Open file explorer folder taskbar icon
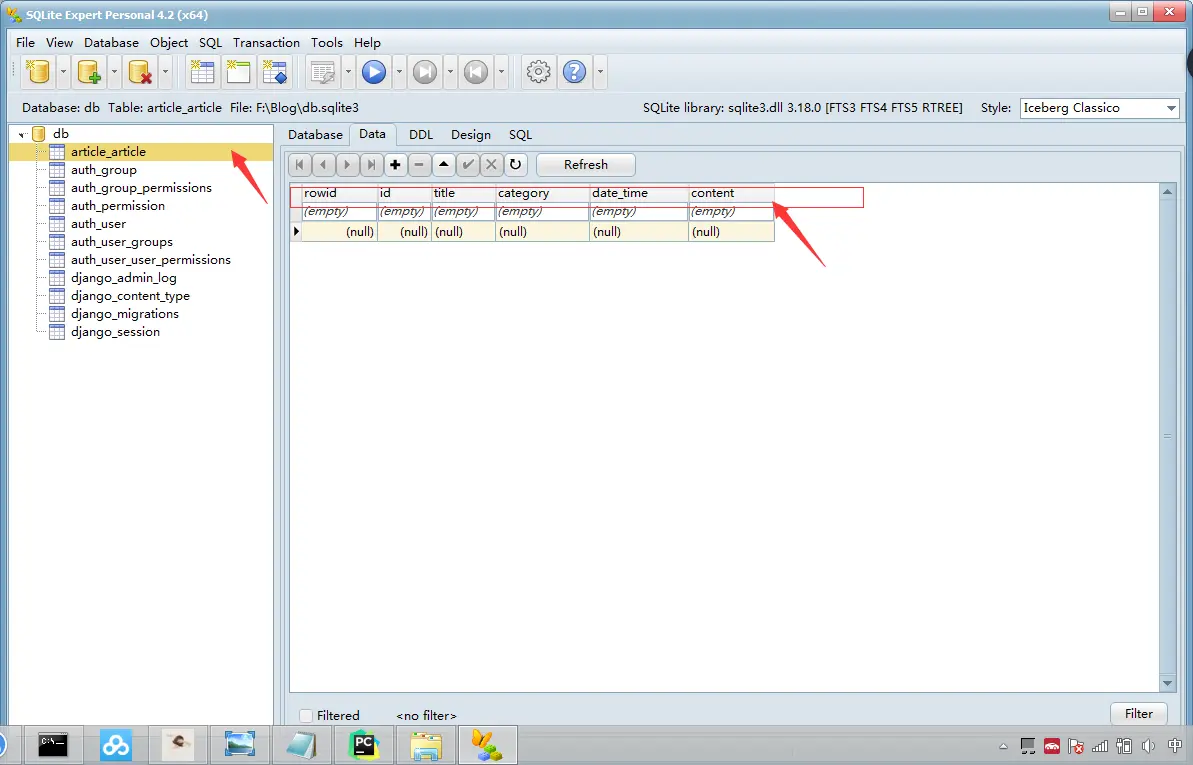 click(x=425, y=744)
